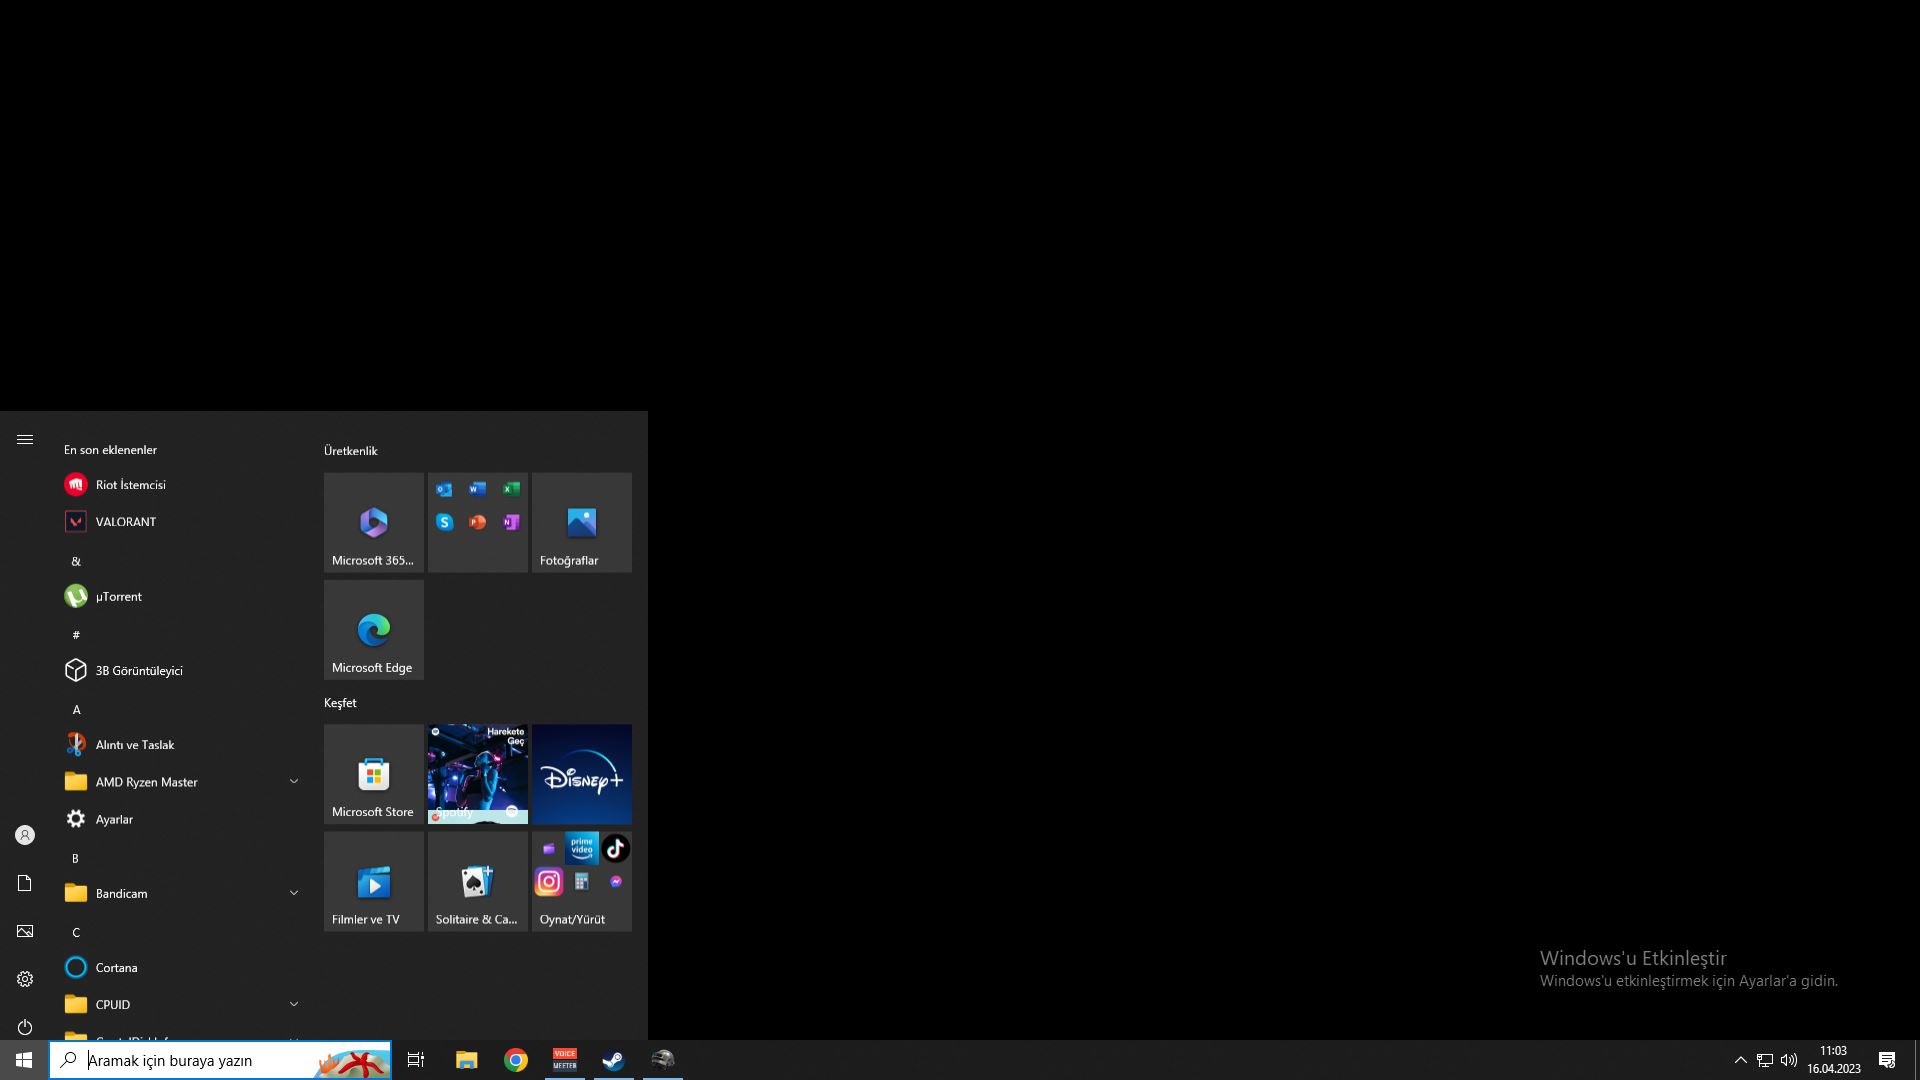Click the Windows Start button
The image size is (1920, 1080).
24,1060
